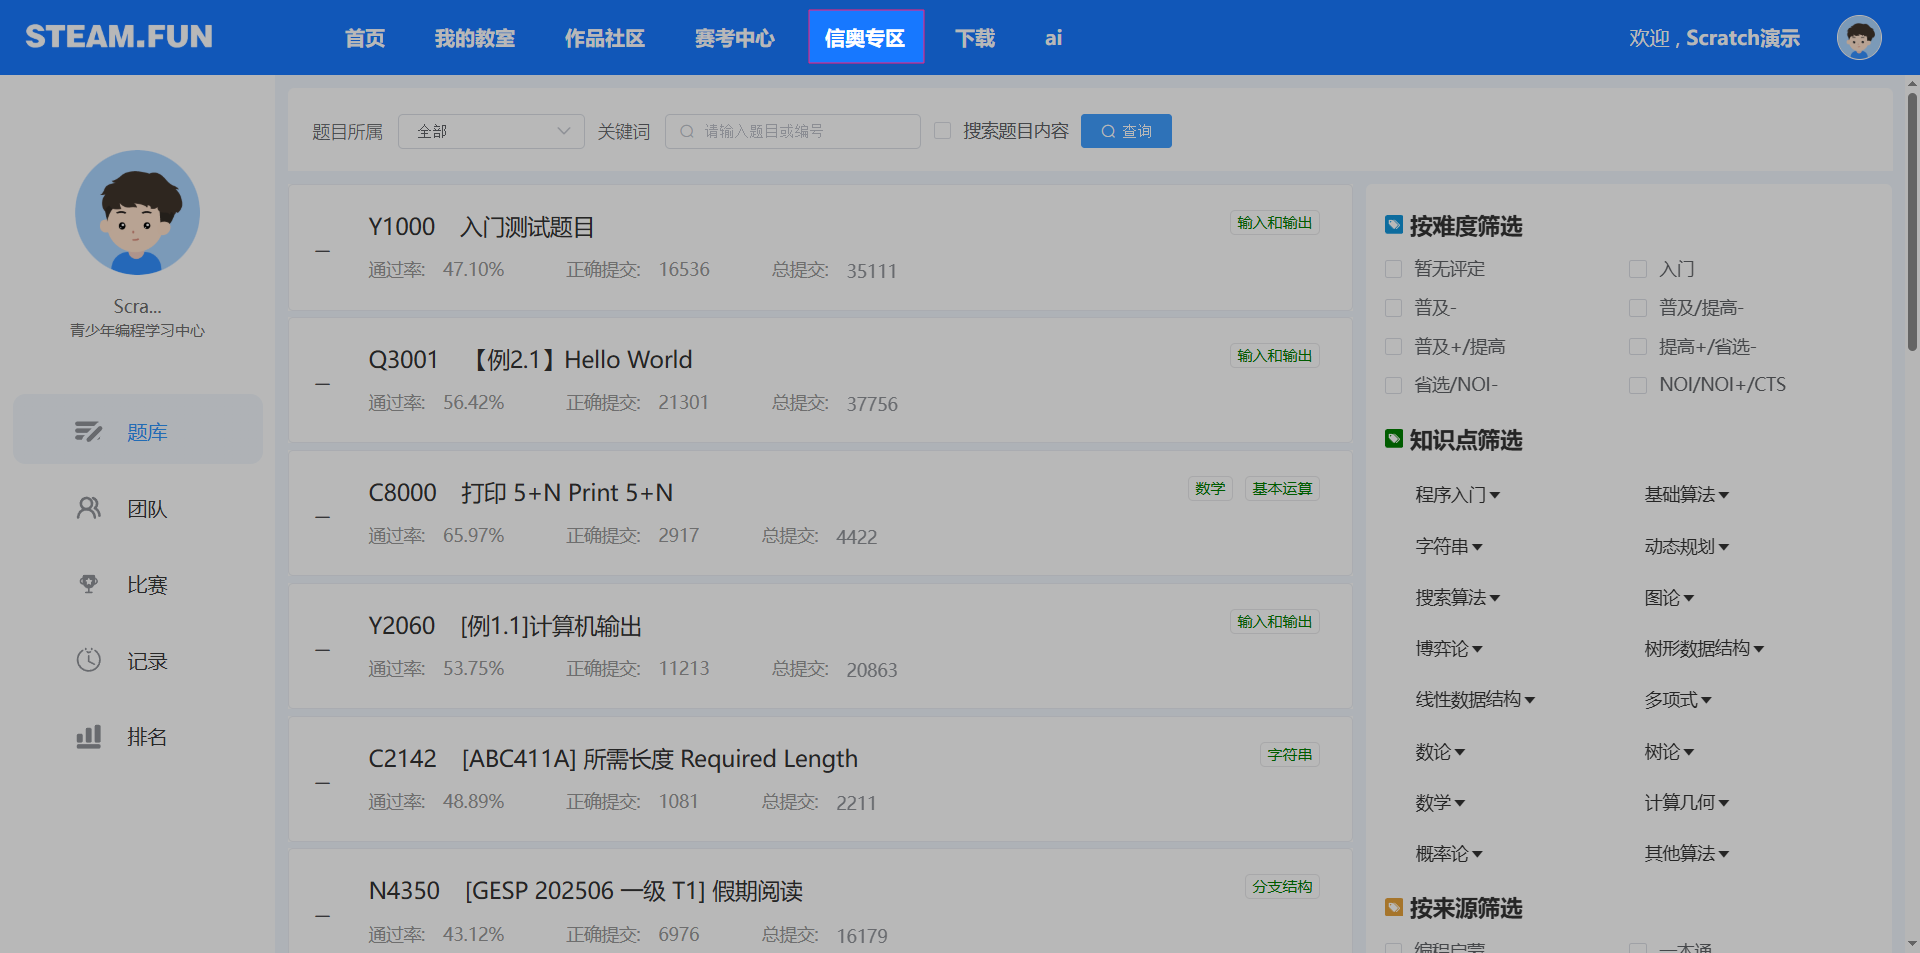Click the 按来源筛选 section icon
Screen dimensions: 1920x953
pos(1394,907)
